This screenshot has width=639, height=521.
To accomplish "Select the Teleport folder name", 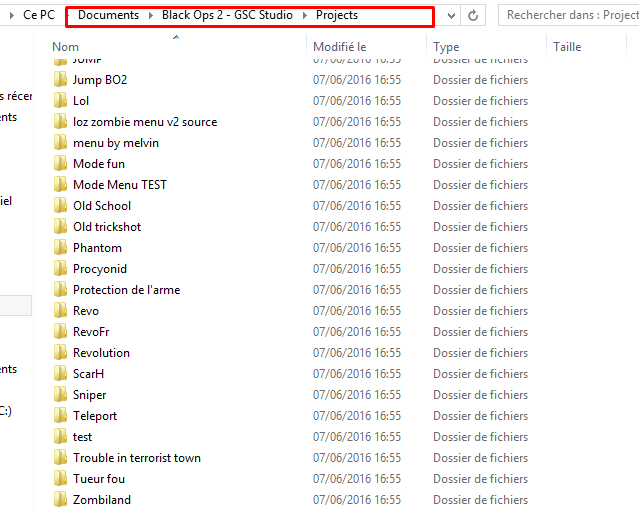I will [x=95, y=416].
